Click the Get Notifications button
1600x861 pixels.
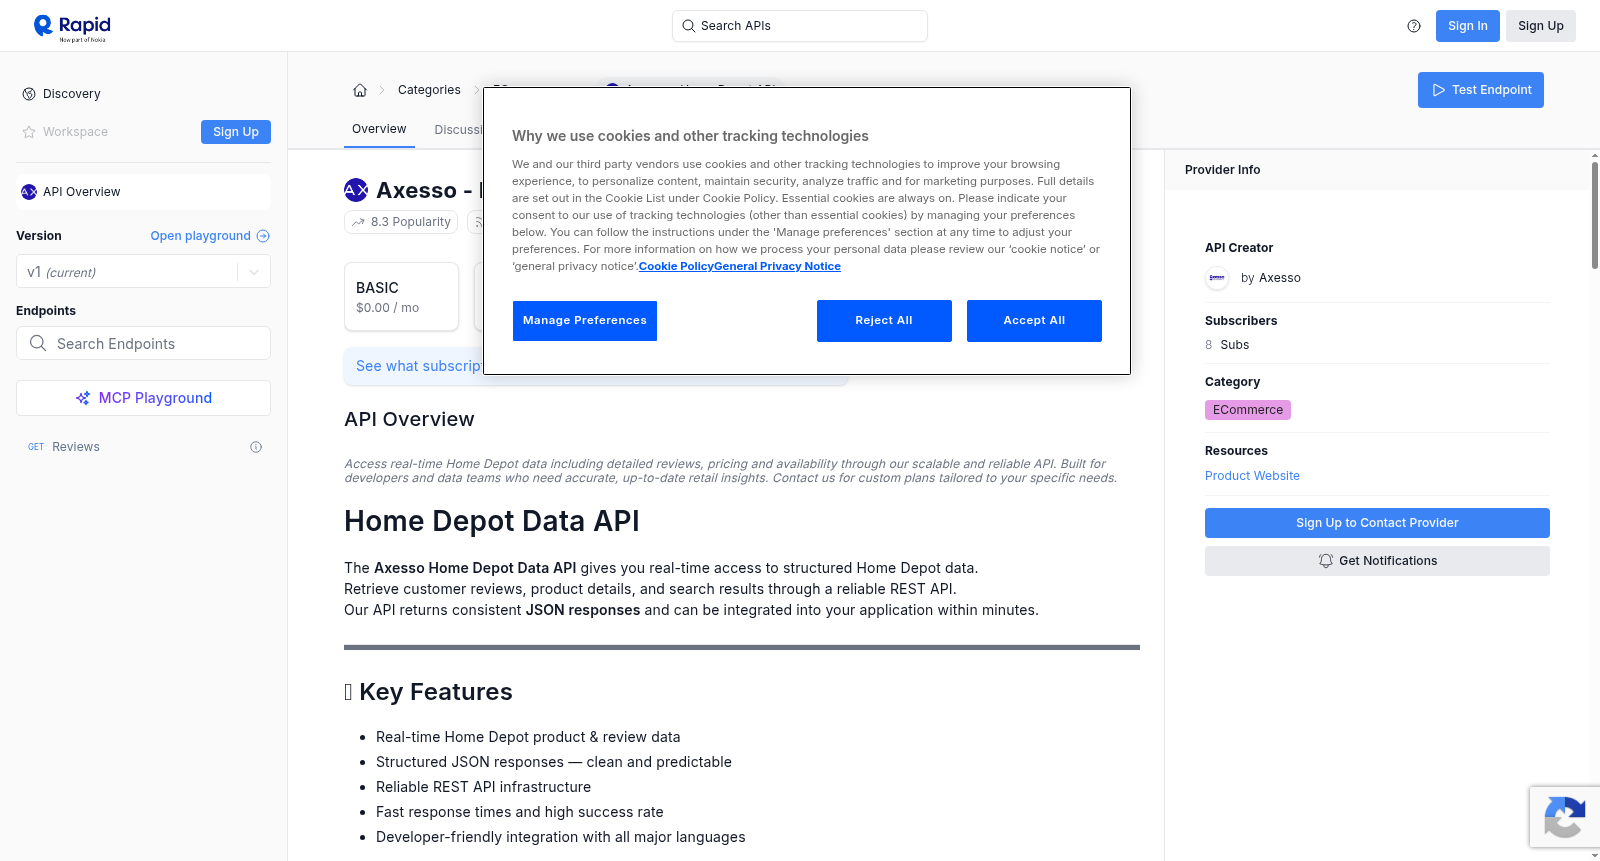(x=1377, y=561)
